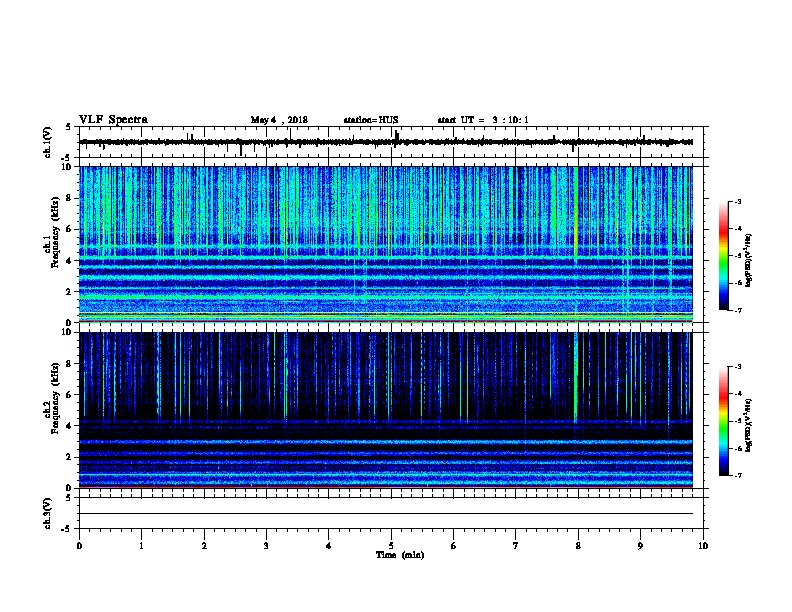The image size is (792, 612).
Task: Click inside the ch.2 spectrogram panel
Action: tap(386, 410)
